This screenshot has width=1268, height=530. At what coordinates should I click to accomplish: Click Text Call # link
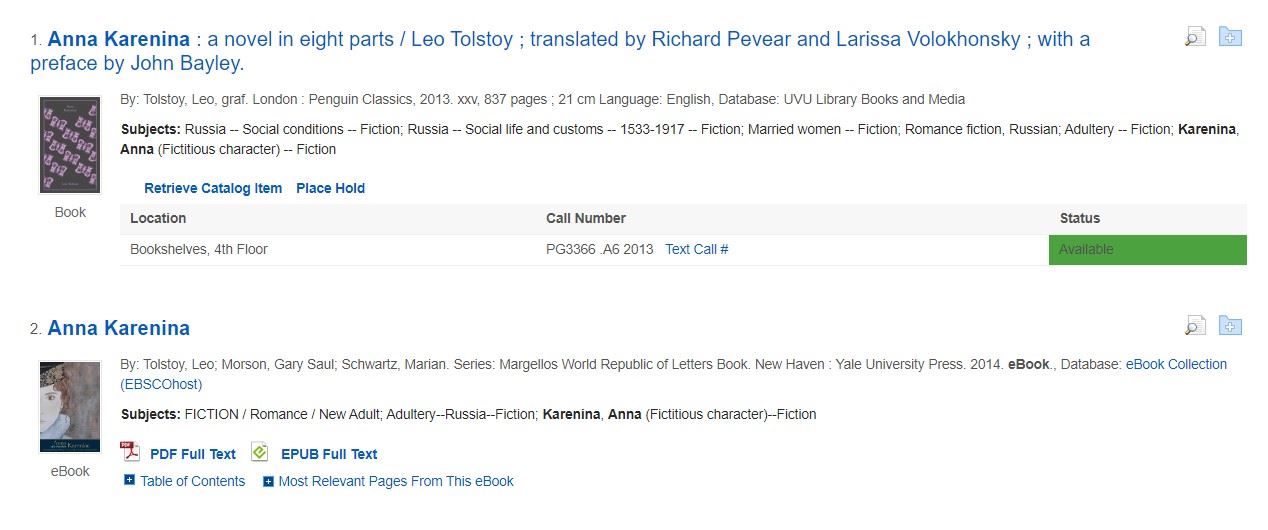[x=697, y=249]
